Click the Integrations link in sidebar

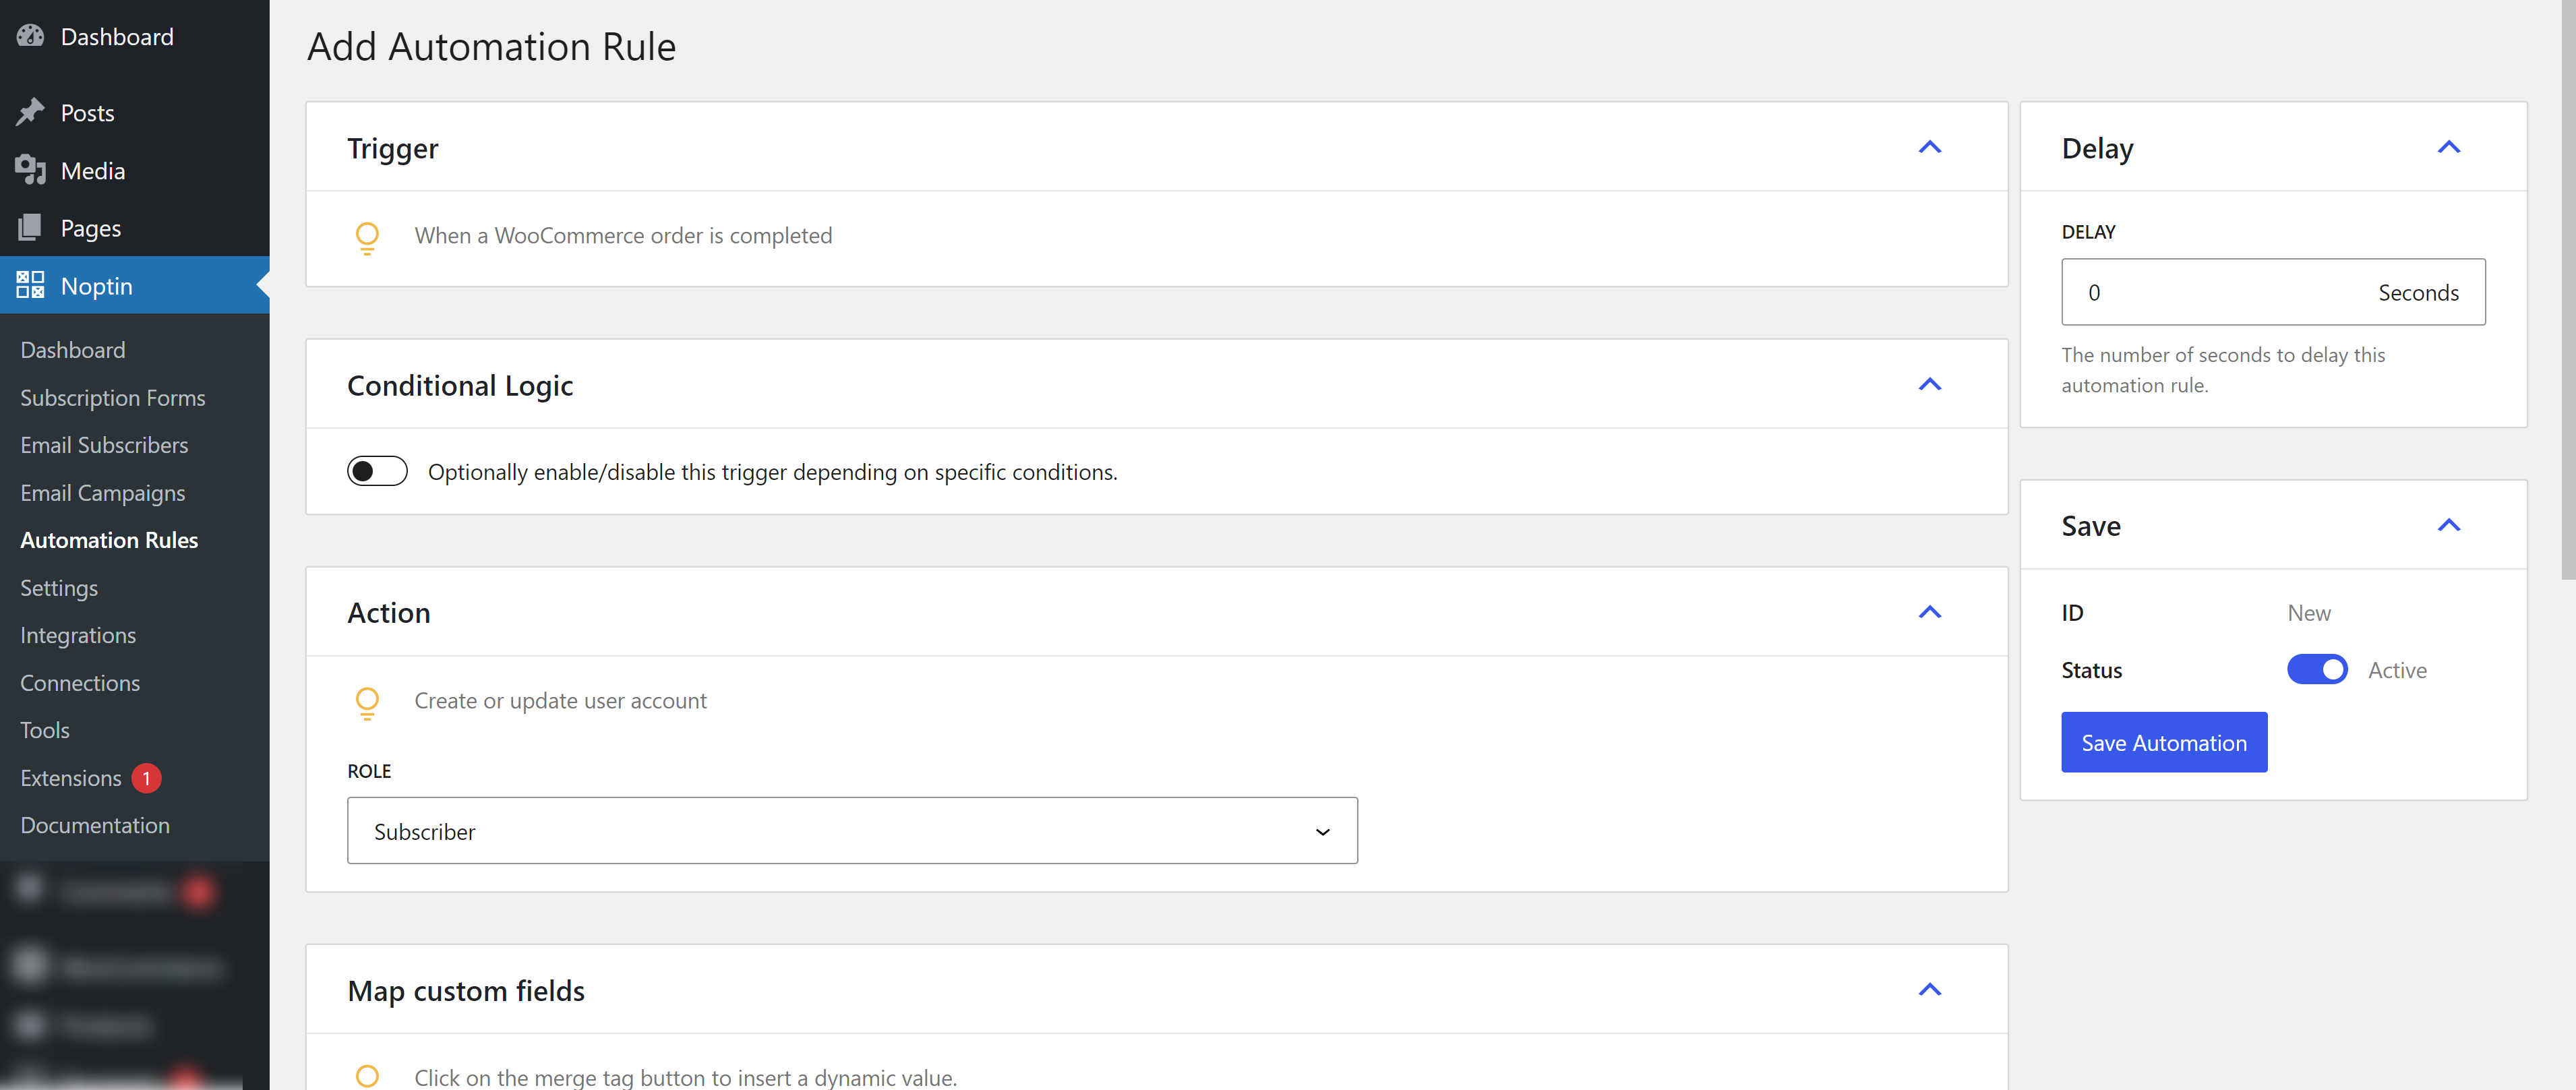[x=79, y=634]
